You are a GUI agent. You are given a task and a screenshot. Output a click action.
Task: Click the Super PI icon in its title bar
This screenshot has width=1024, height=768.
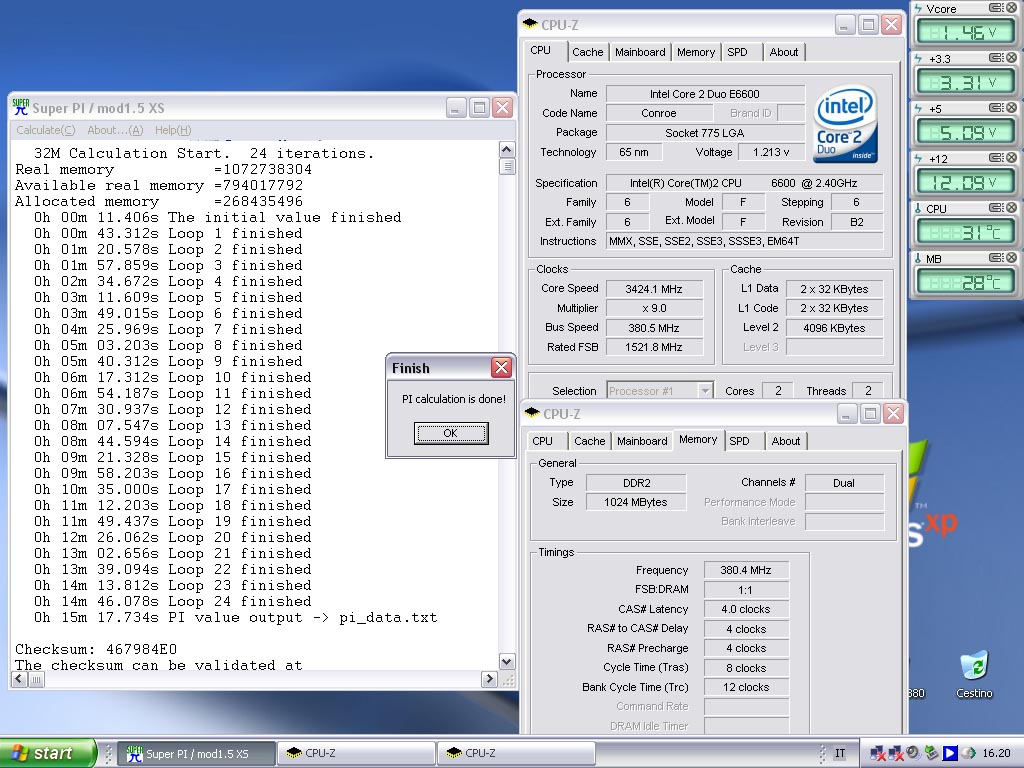coord(21,107)
